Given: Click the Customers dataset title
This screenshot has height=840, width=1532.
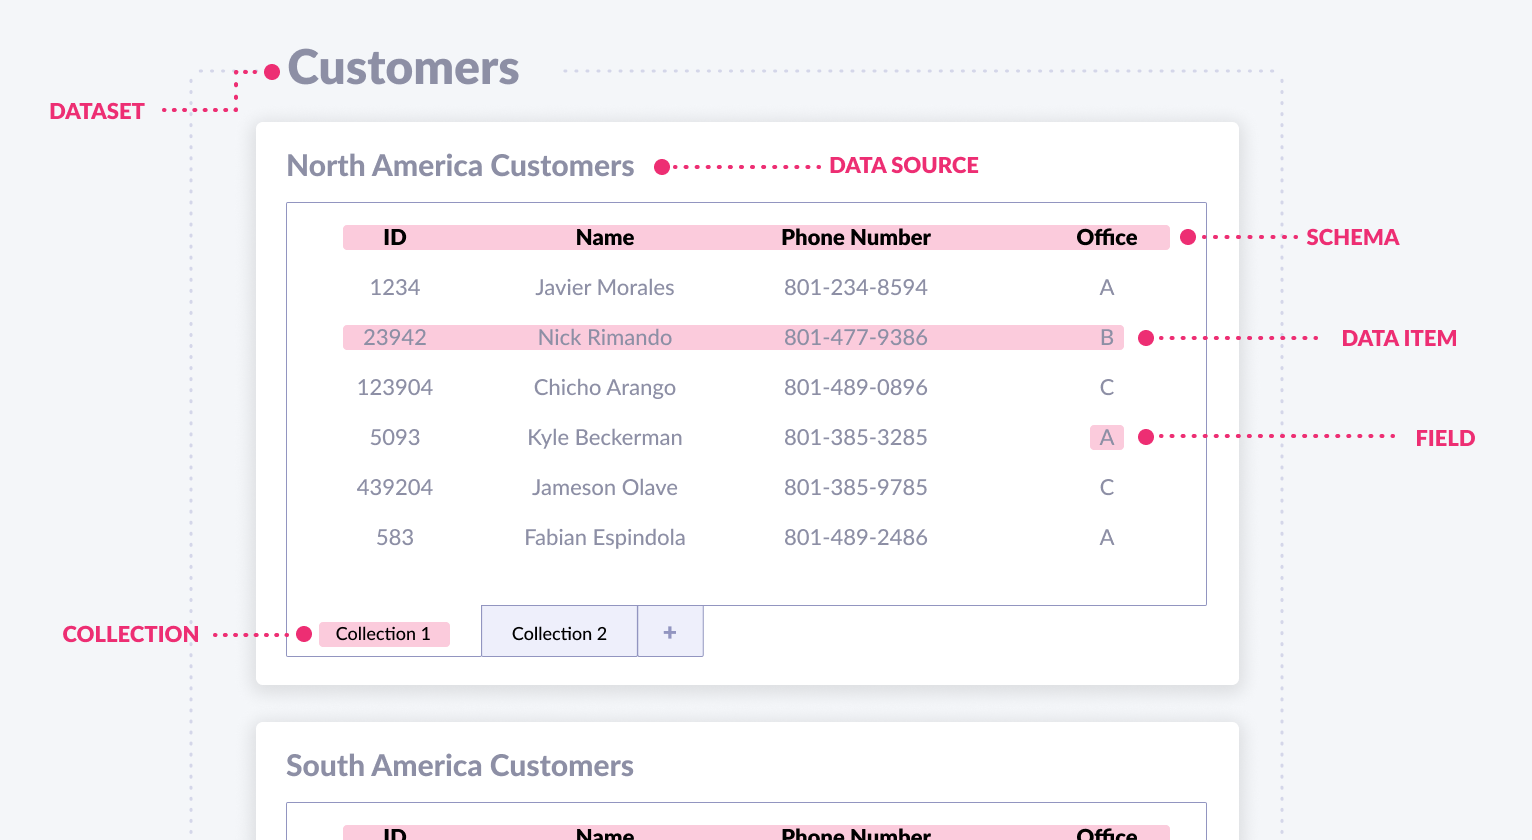Looking at the screenshot, I should pyautogui.click(x=403, y=68).
